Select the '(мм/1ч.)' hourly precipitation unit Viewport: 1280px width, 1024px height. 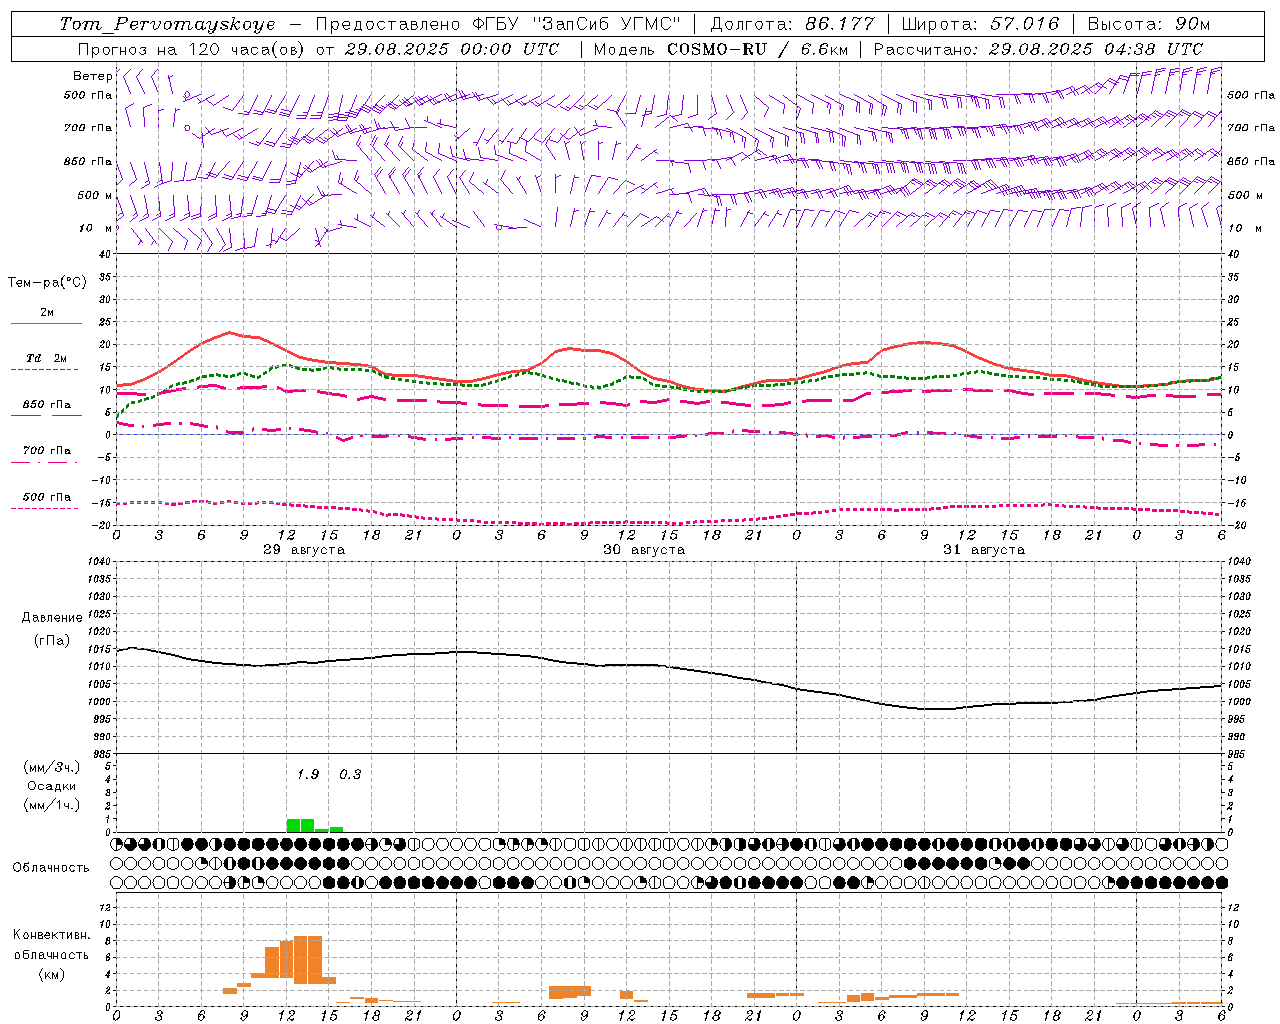52,805
